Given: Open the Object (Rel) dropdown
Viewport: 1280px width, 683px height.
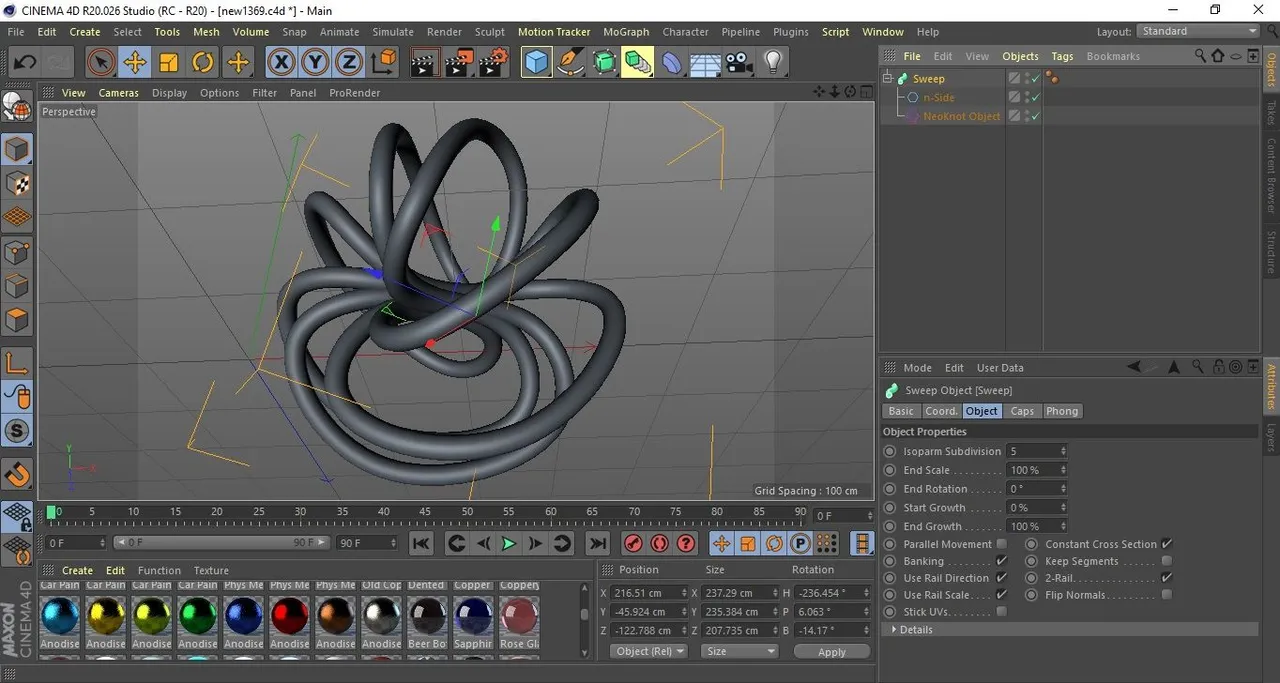Looking at the screenshot, I should coord(649,651).
